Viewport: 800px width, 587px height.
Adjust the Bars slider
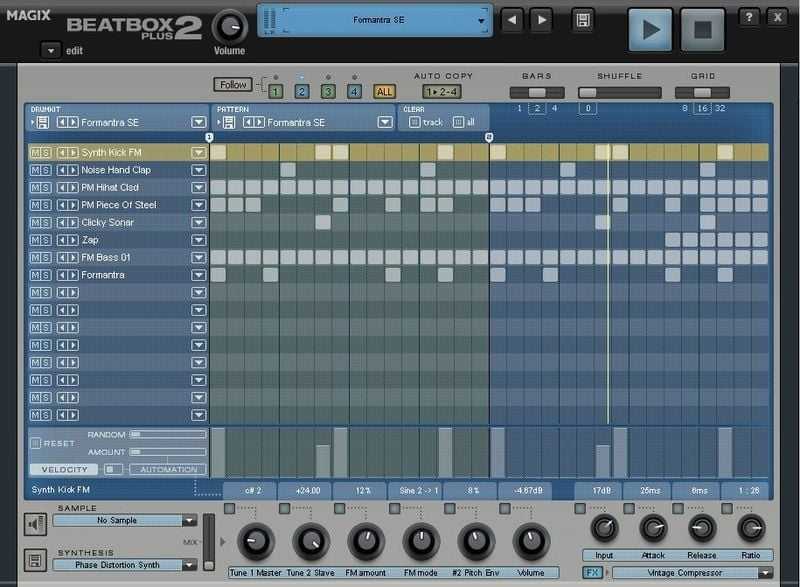click(x=537, y=92)
